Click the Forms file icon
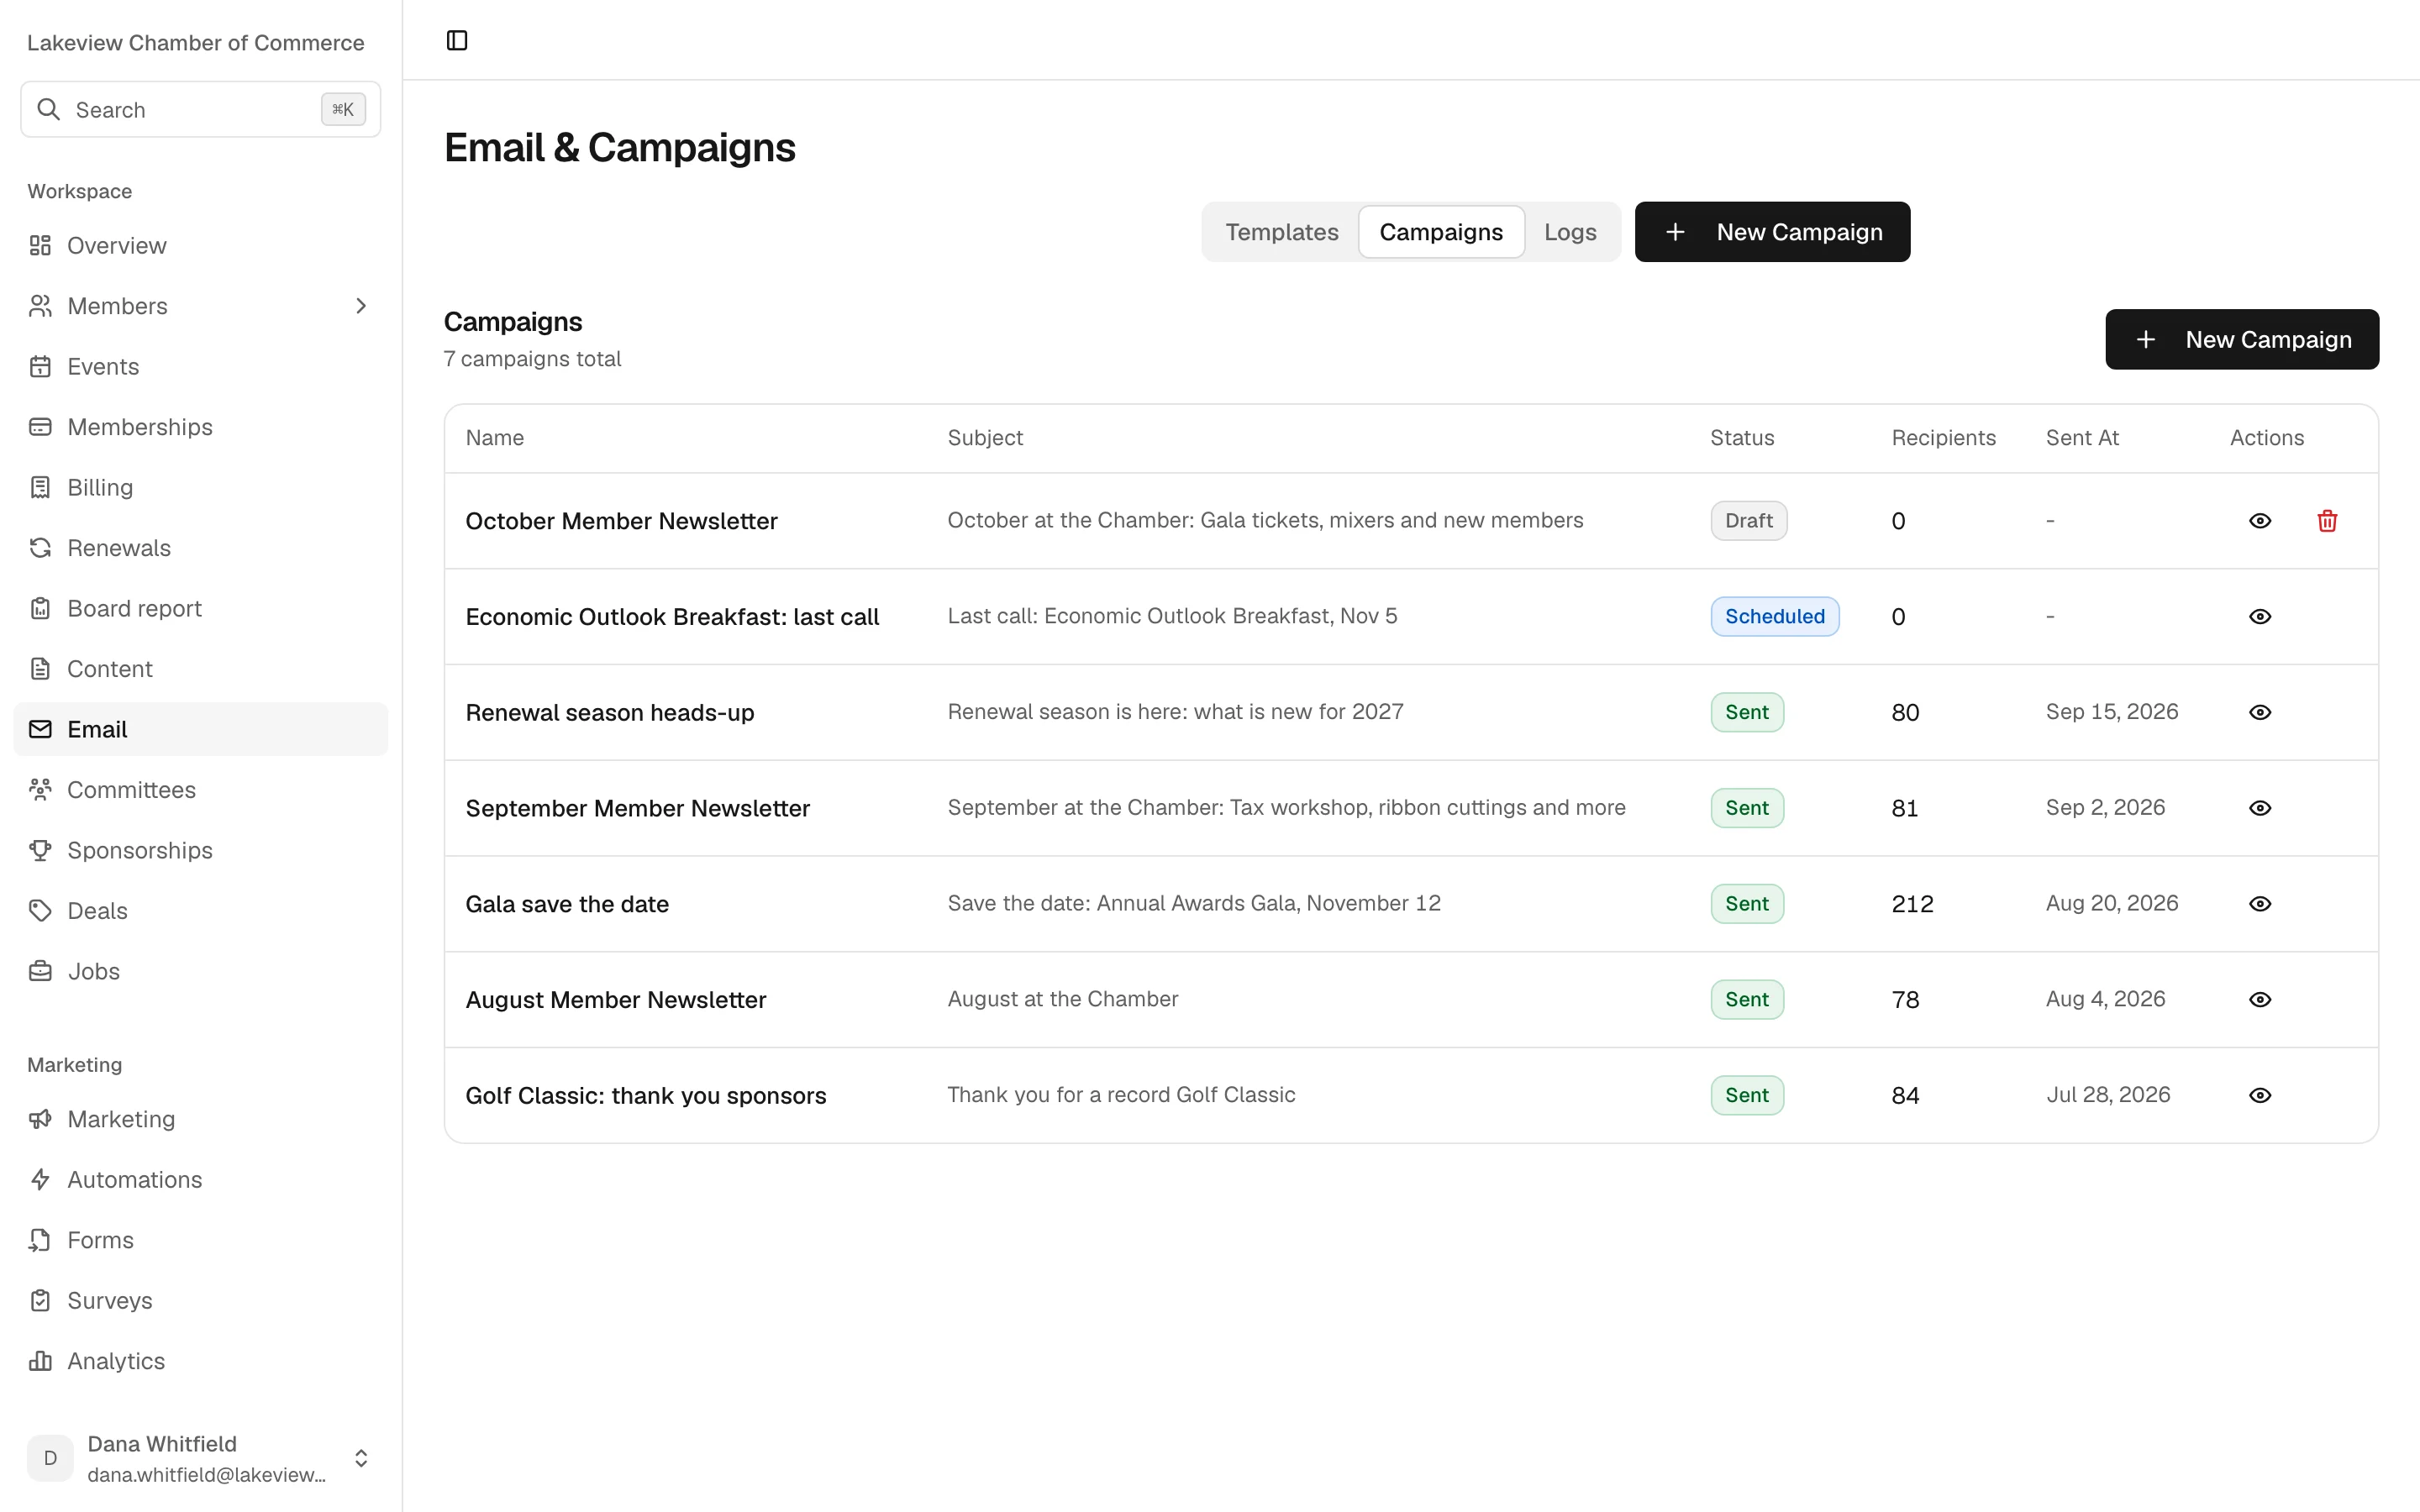The width and height of the screenshot is (2420, 1512). [x=40, y=1240]
